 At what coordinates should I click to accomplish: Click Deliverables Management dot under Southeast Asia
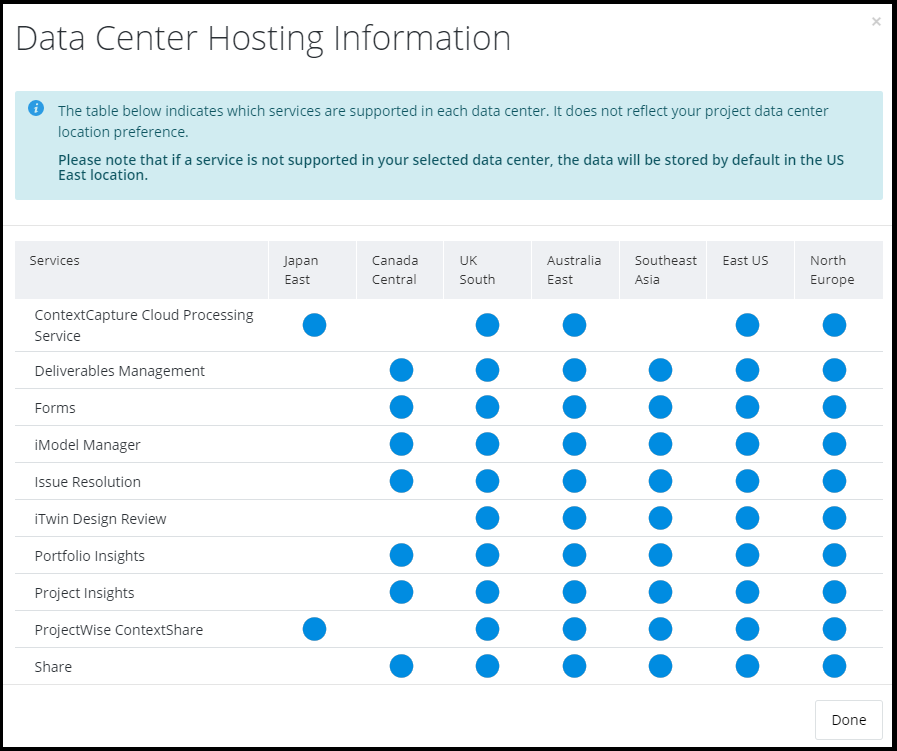[x=660, y=370]
